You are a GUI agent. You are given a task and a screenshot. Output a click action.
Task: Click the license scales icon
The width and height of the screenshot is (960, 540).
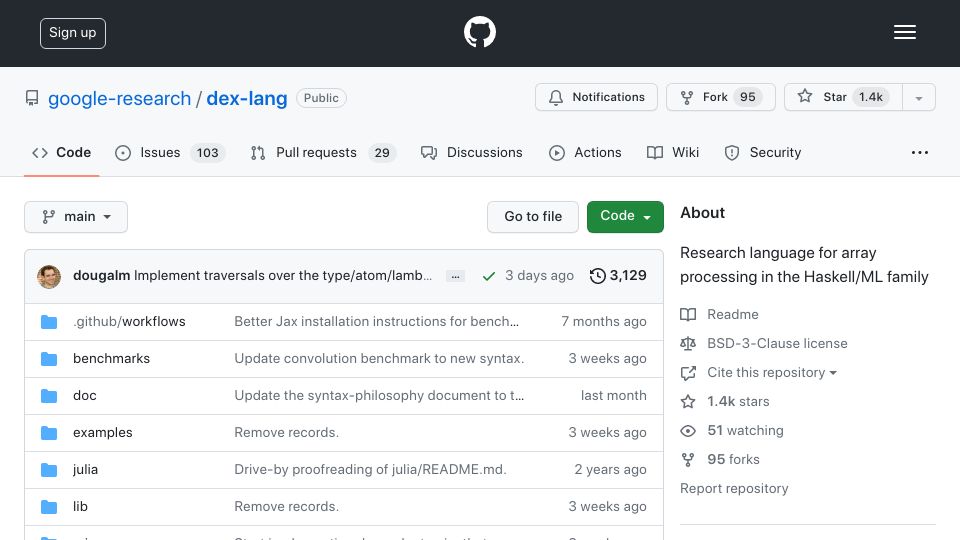(x=688, y=343)
